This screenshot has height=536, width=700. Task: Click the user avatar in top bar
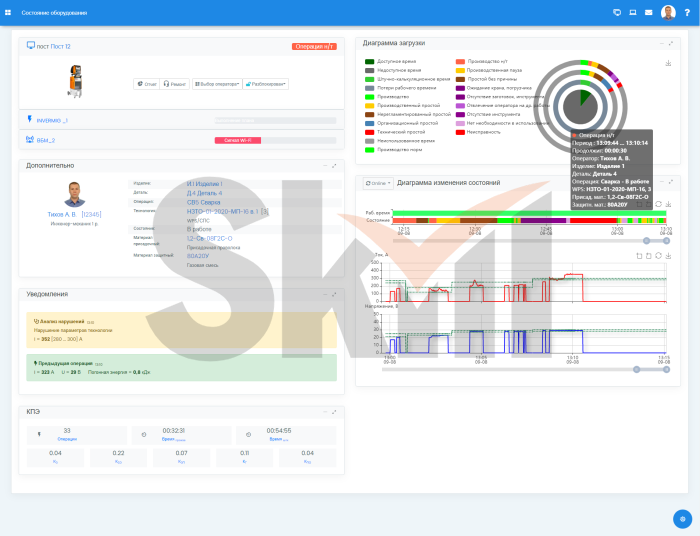click(668, 12)
